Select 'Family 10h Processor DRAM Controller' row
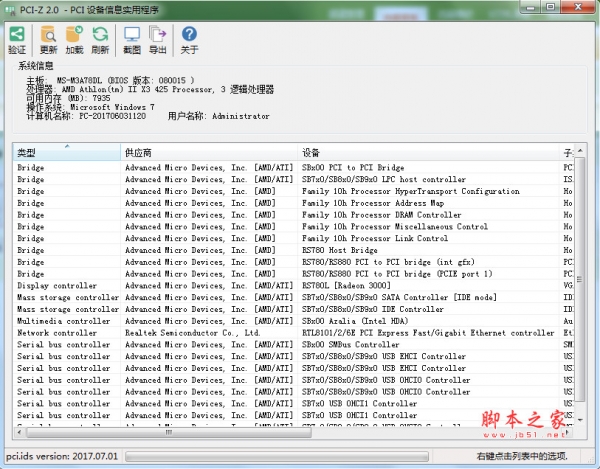This screenshot has width=600, height=469. (294, 215)
